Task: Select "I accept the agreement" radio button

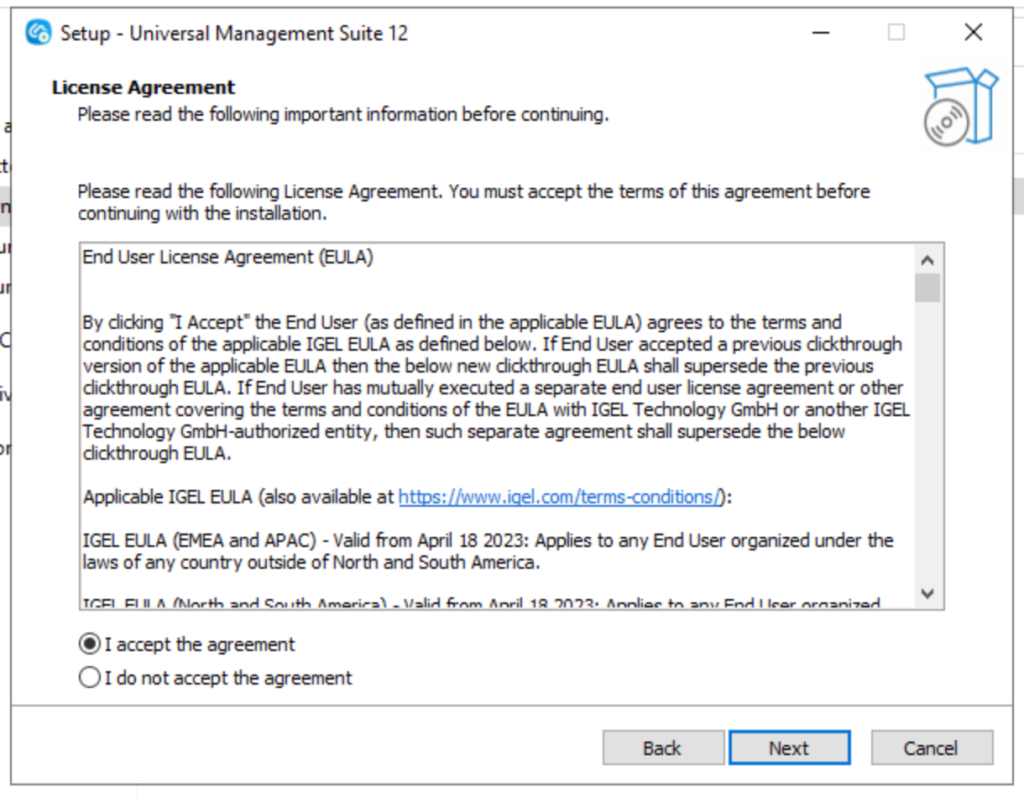Action: 90,644
